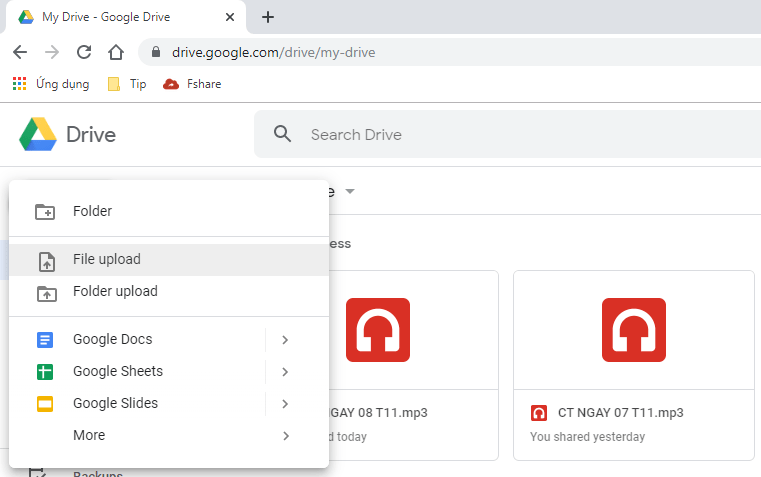761x477 pixels.
Task: Click 'You shared yesterday' text
Action: coord(587,437)
